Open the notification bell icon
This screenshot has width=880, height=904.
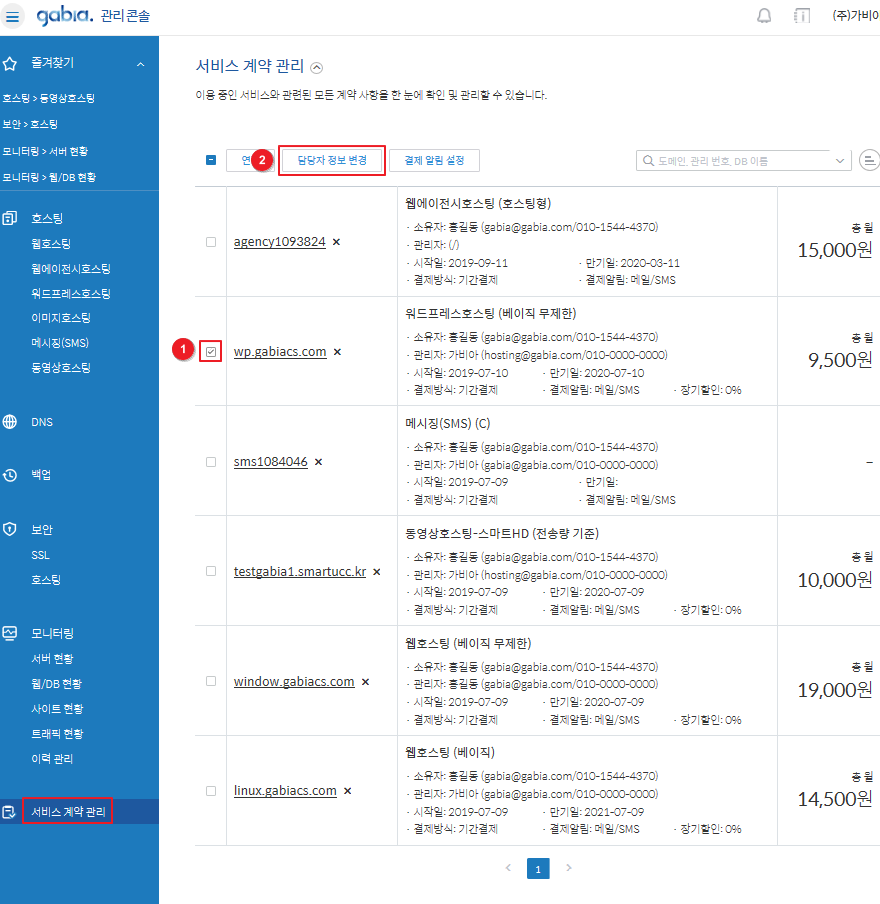[x=764, y=16]
